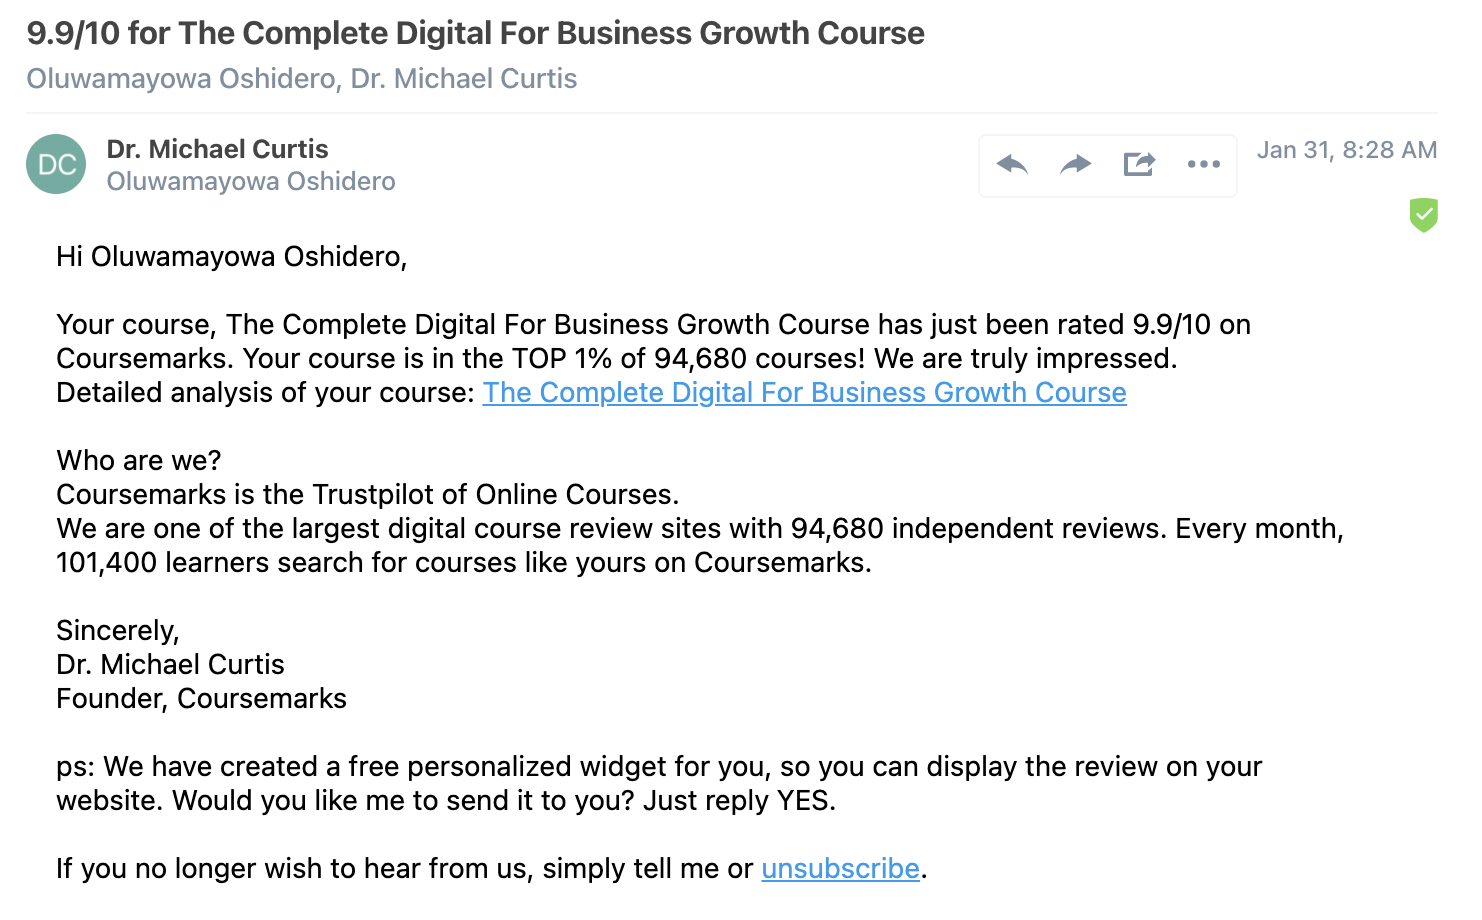The height and width of the screenshot is (920, 1482).
Task: Click the green security shield icon
Action: [x=1423, y=214]
